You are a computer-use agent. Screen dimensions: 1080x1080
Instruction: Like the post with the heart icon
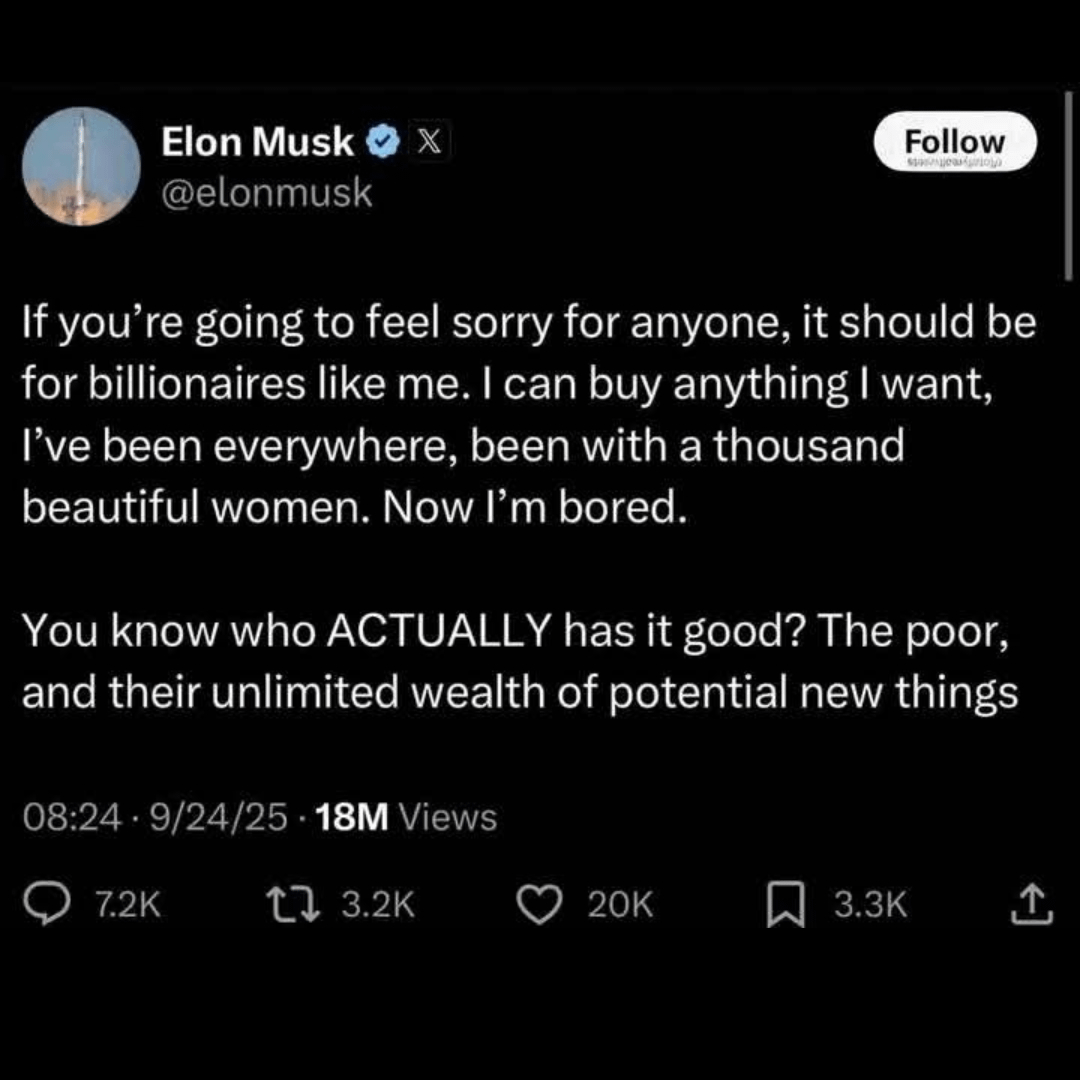(x=546, y=905)
